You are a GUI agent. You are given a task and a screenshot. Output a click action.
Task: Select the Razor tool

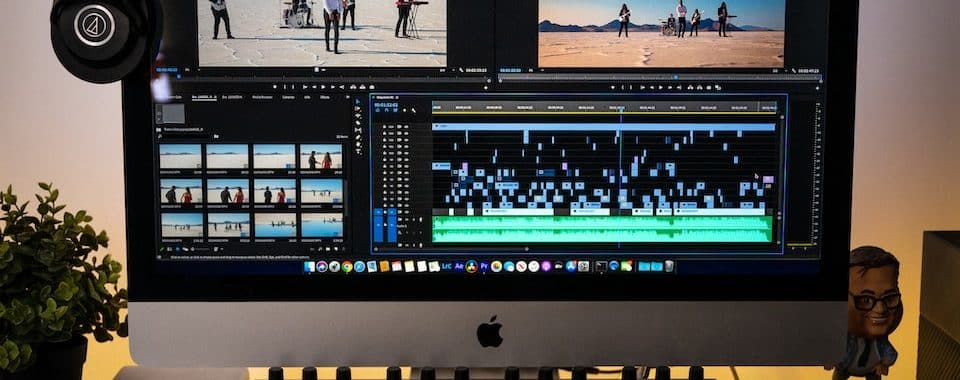[x=358, y=123]
